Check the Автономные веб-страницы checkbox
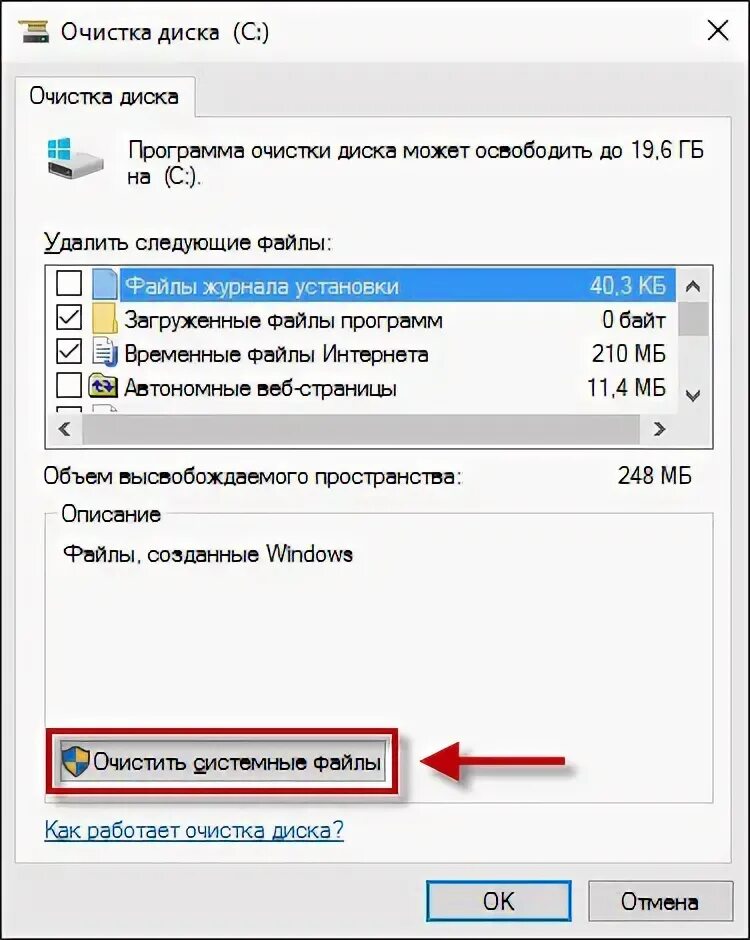Viewport: 750px width, 940px height. (69, 385)
